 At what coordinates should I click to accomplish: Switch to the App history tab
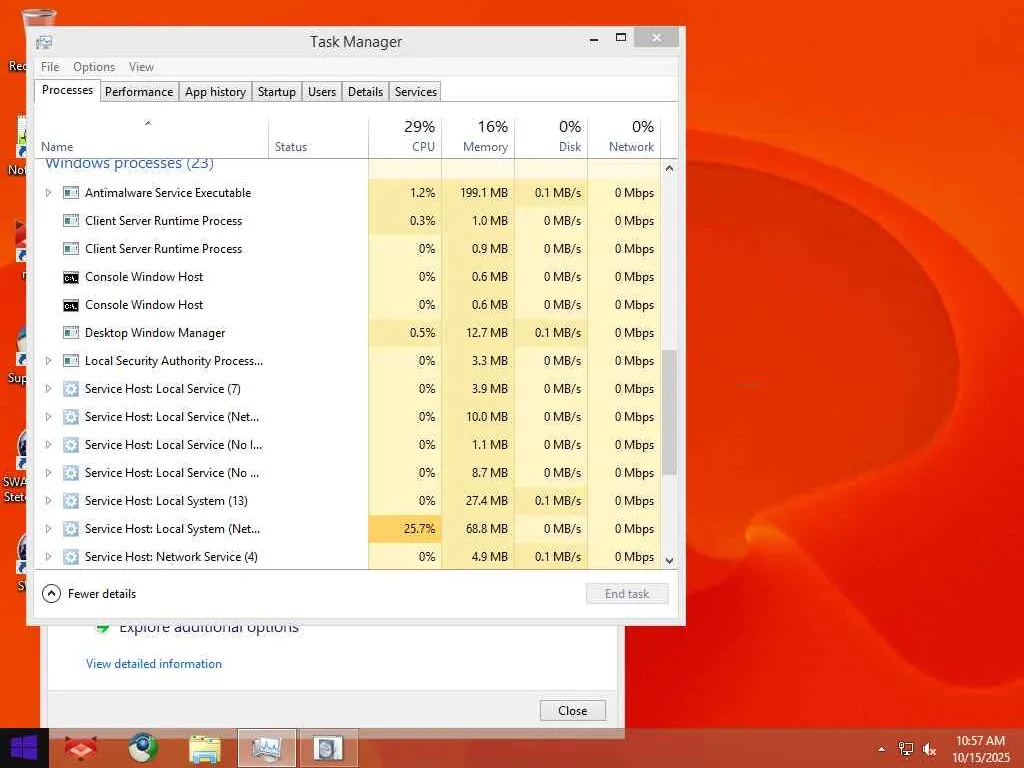coord(216,92)
